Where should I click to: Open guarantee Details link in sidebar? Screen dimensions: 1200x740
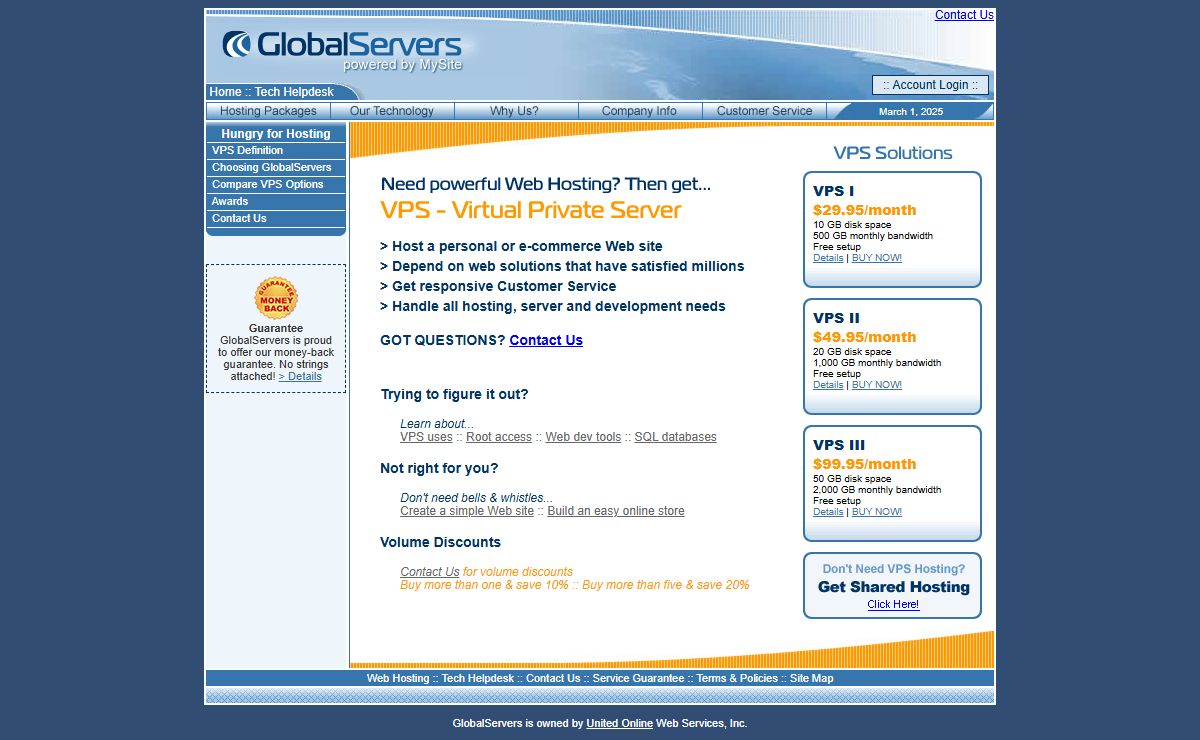point(300,377)
